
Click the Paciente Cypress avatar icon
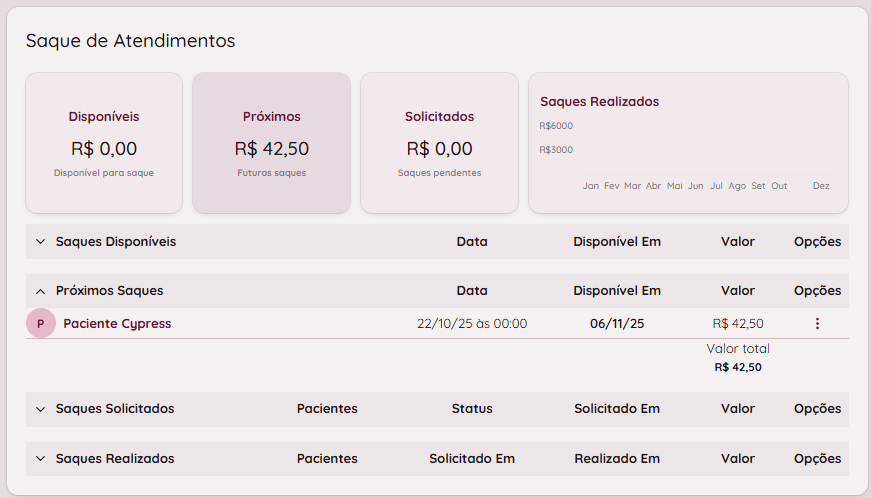pyautogui.click(x=41, y=324)
